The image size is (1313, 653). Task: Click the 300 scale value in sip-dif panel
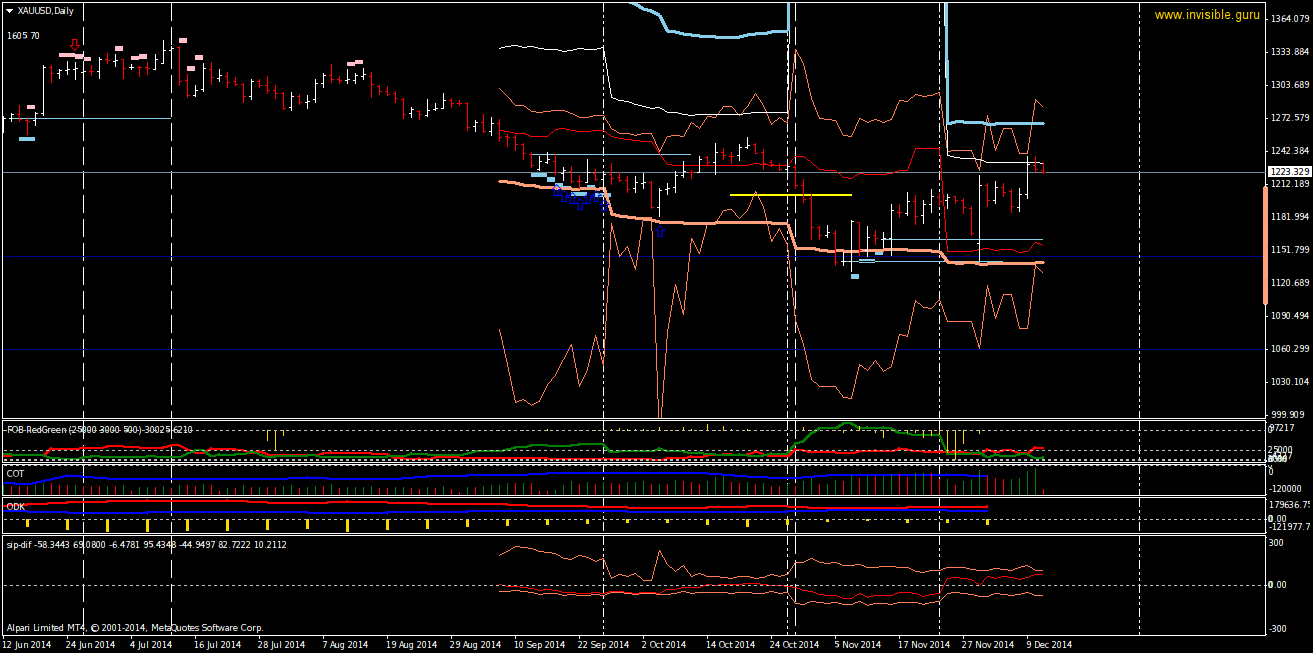click(x=1277, y=543)
